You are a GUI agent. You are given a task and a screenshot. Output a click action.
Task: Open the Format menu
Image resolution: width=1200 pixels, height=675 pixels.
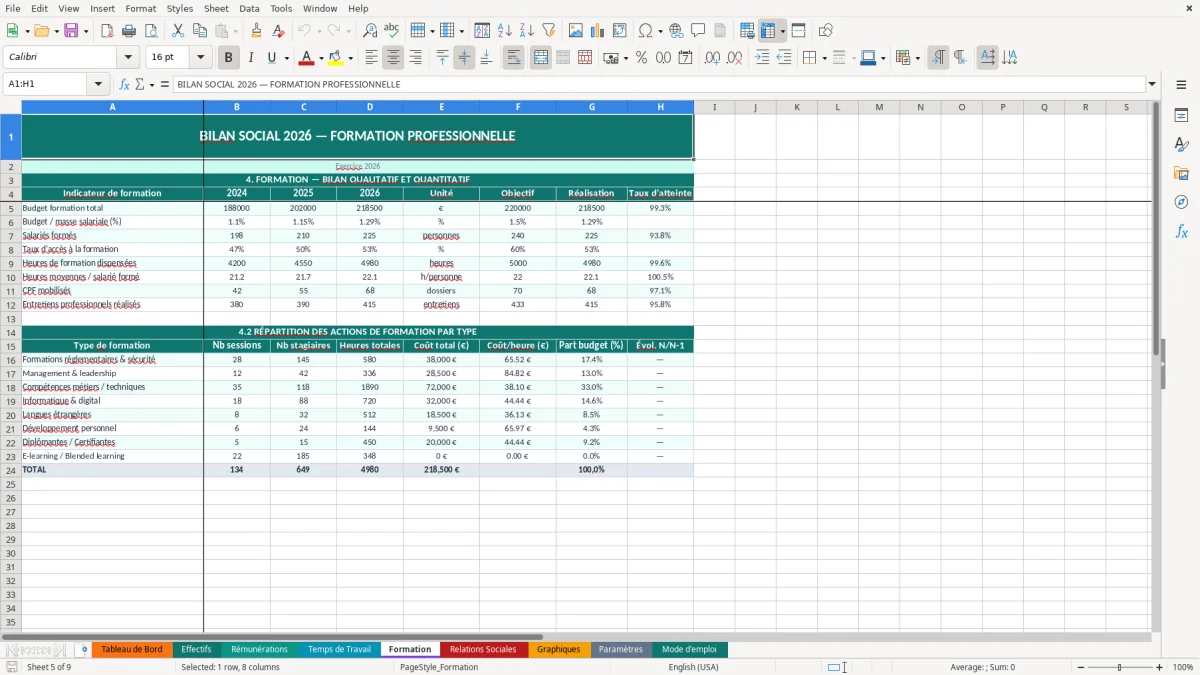tap(140, 8)
